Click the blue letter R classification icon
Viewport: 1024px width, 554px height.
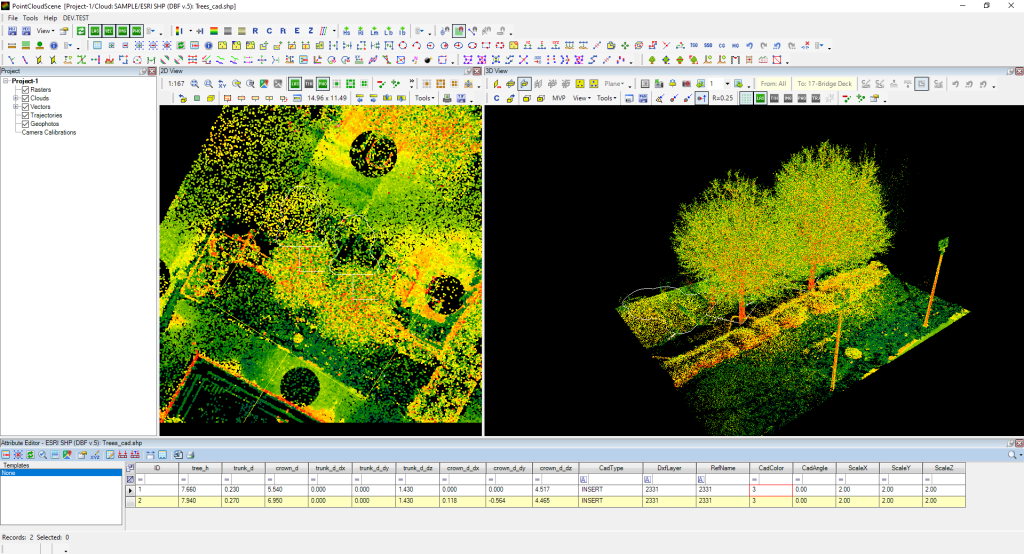(255, 31)
